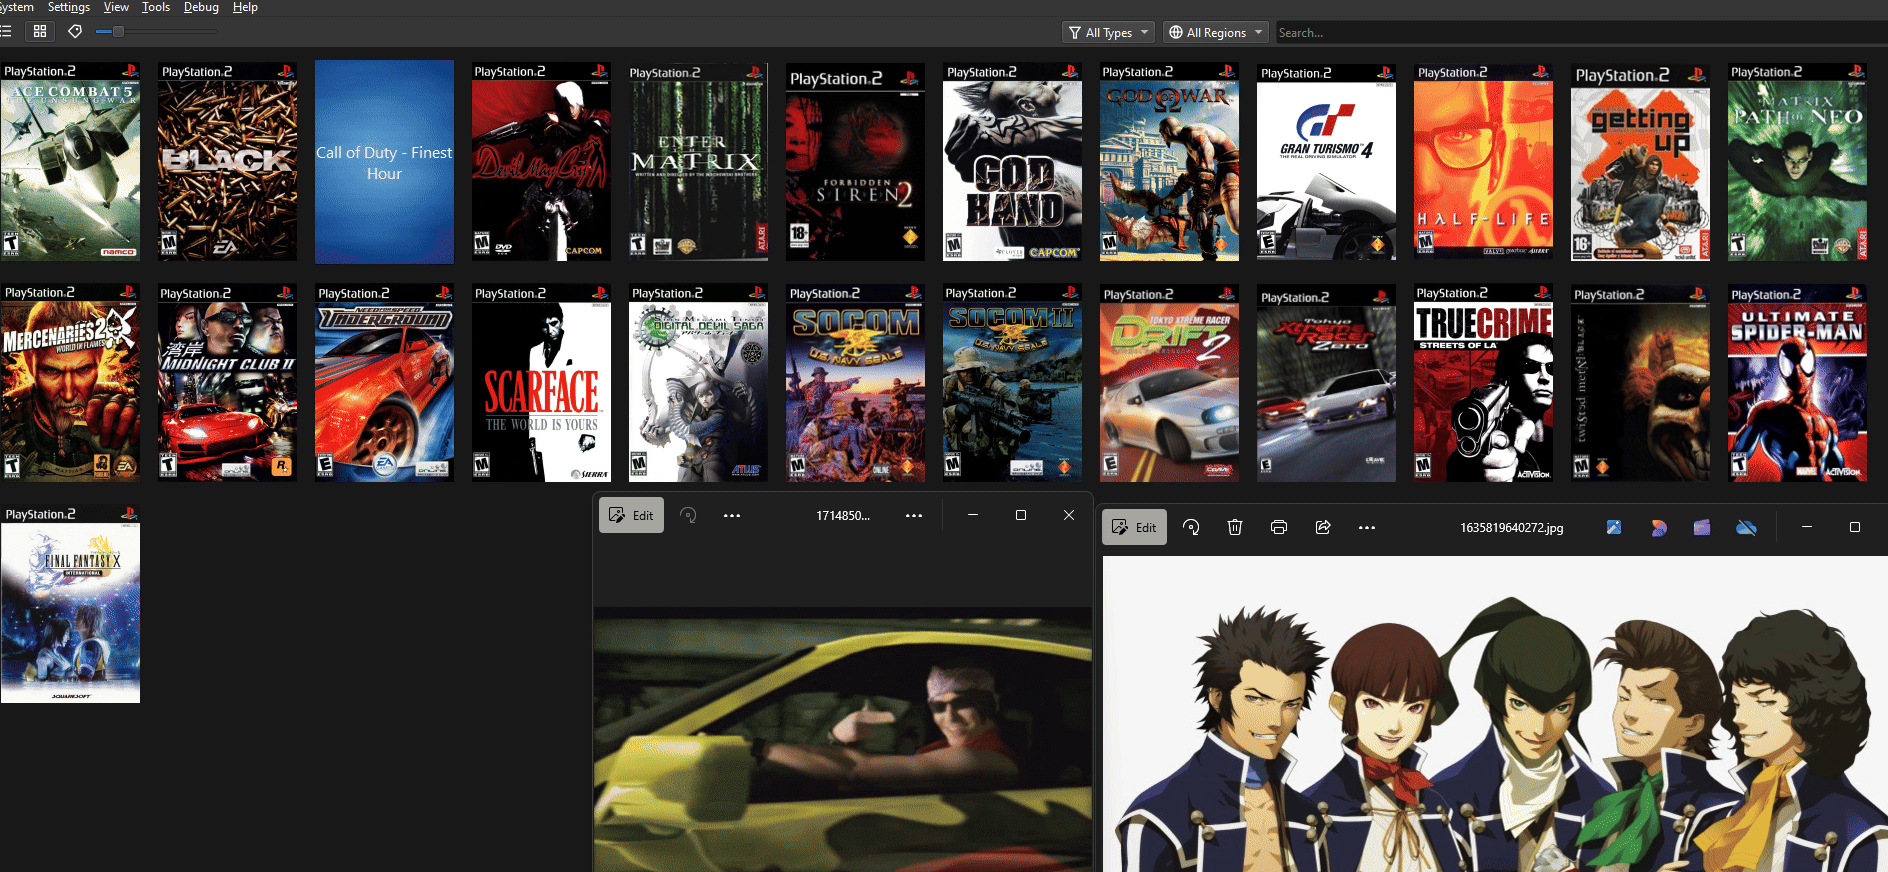The height and width of the screenshot is (872, 1888).
Task: Click the game Search field
Action: coord(1580,33)
